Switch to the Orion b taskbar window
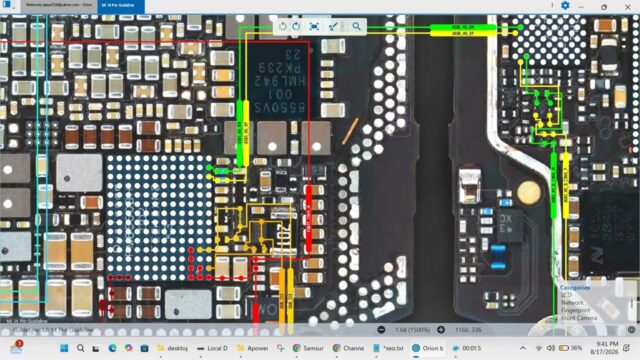640x360 pixels. [x=428, y=348]
